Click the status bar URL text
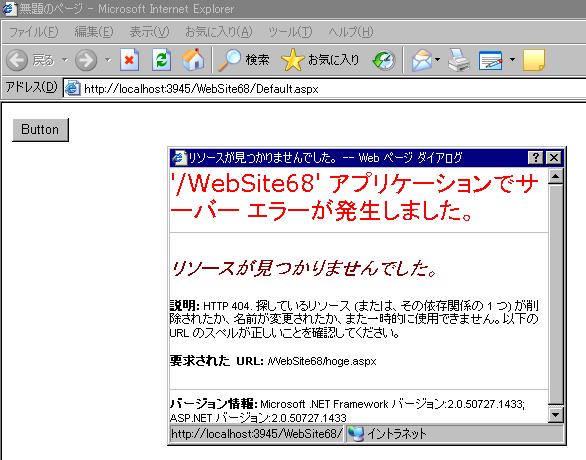586x460 pixels. tap(256, 433)
